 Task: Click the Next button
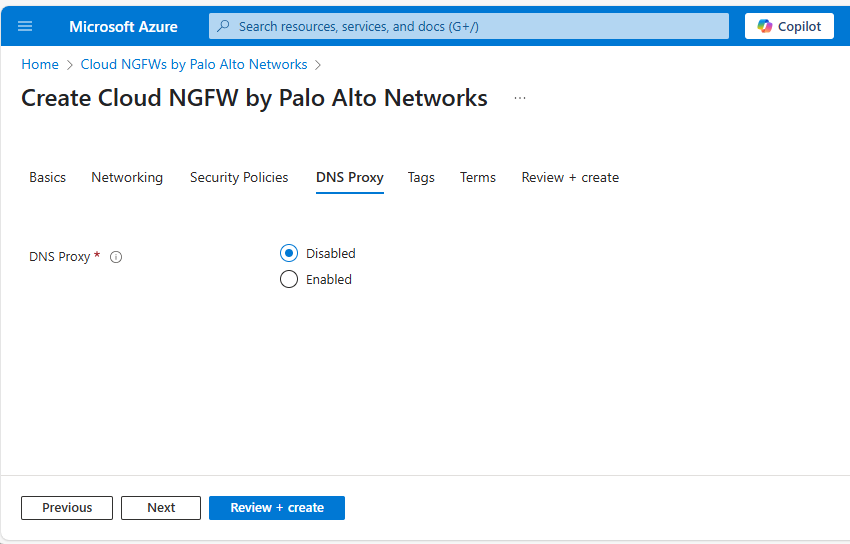pyautogui.click(x=161, y=508)
